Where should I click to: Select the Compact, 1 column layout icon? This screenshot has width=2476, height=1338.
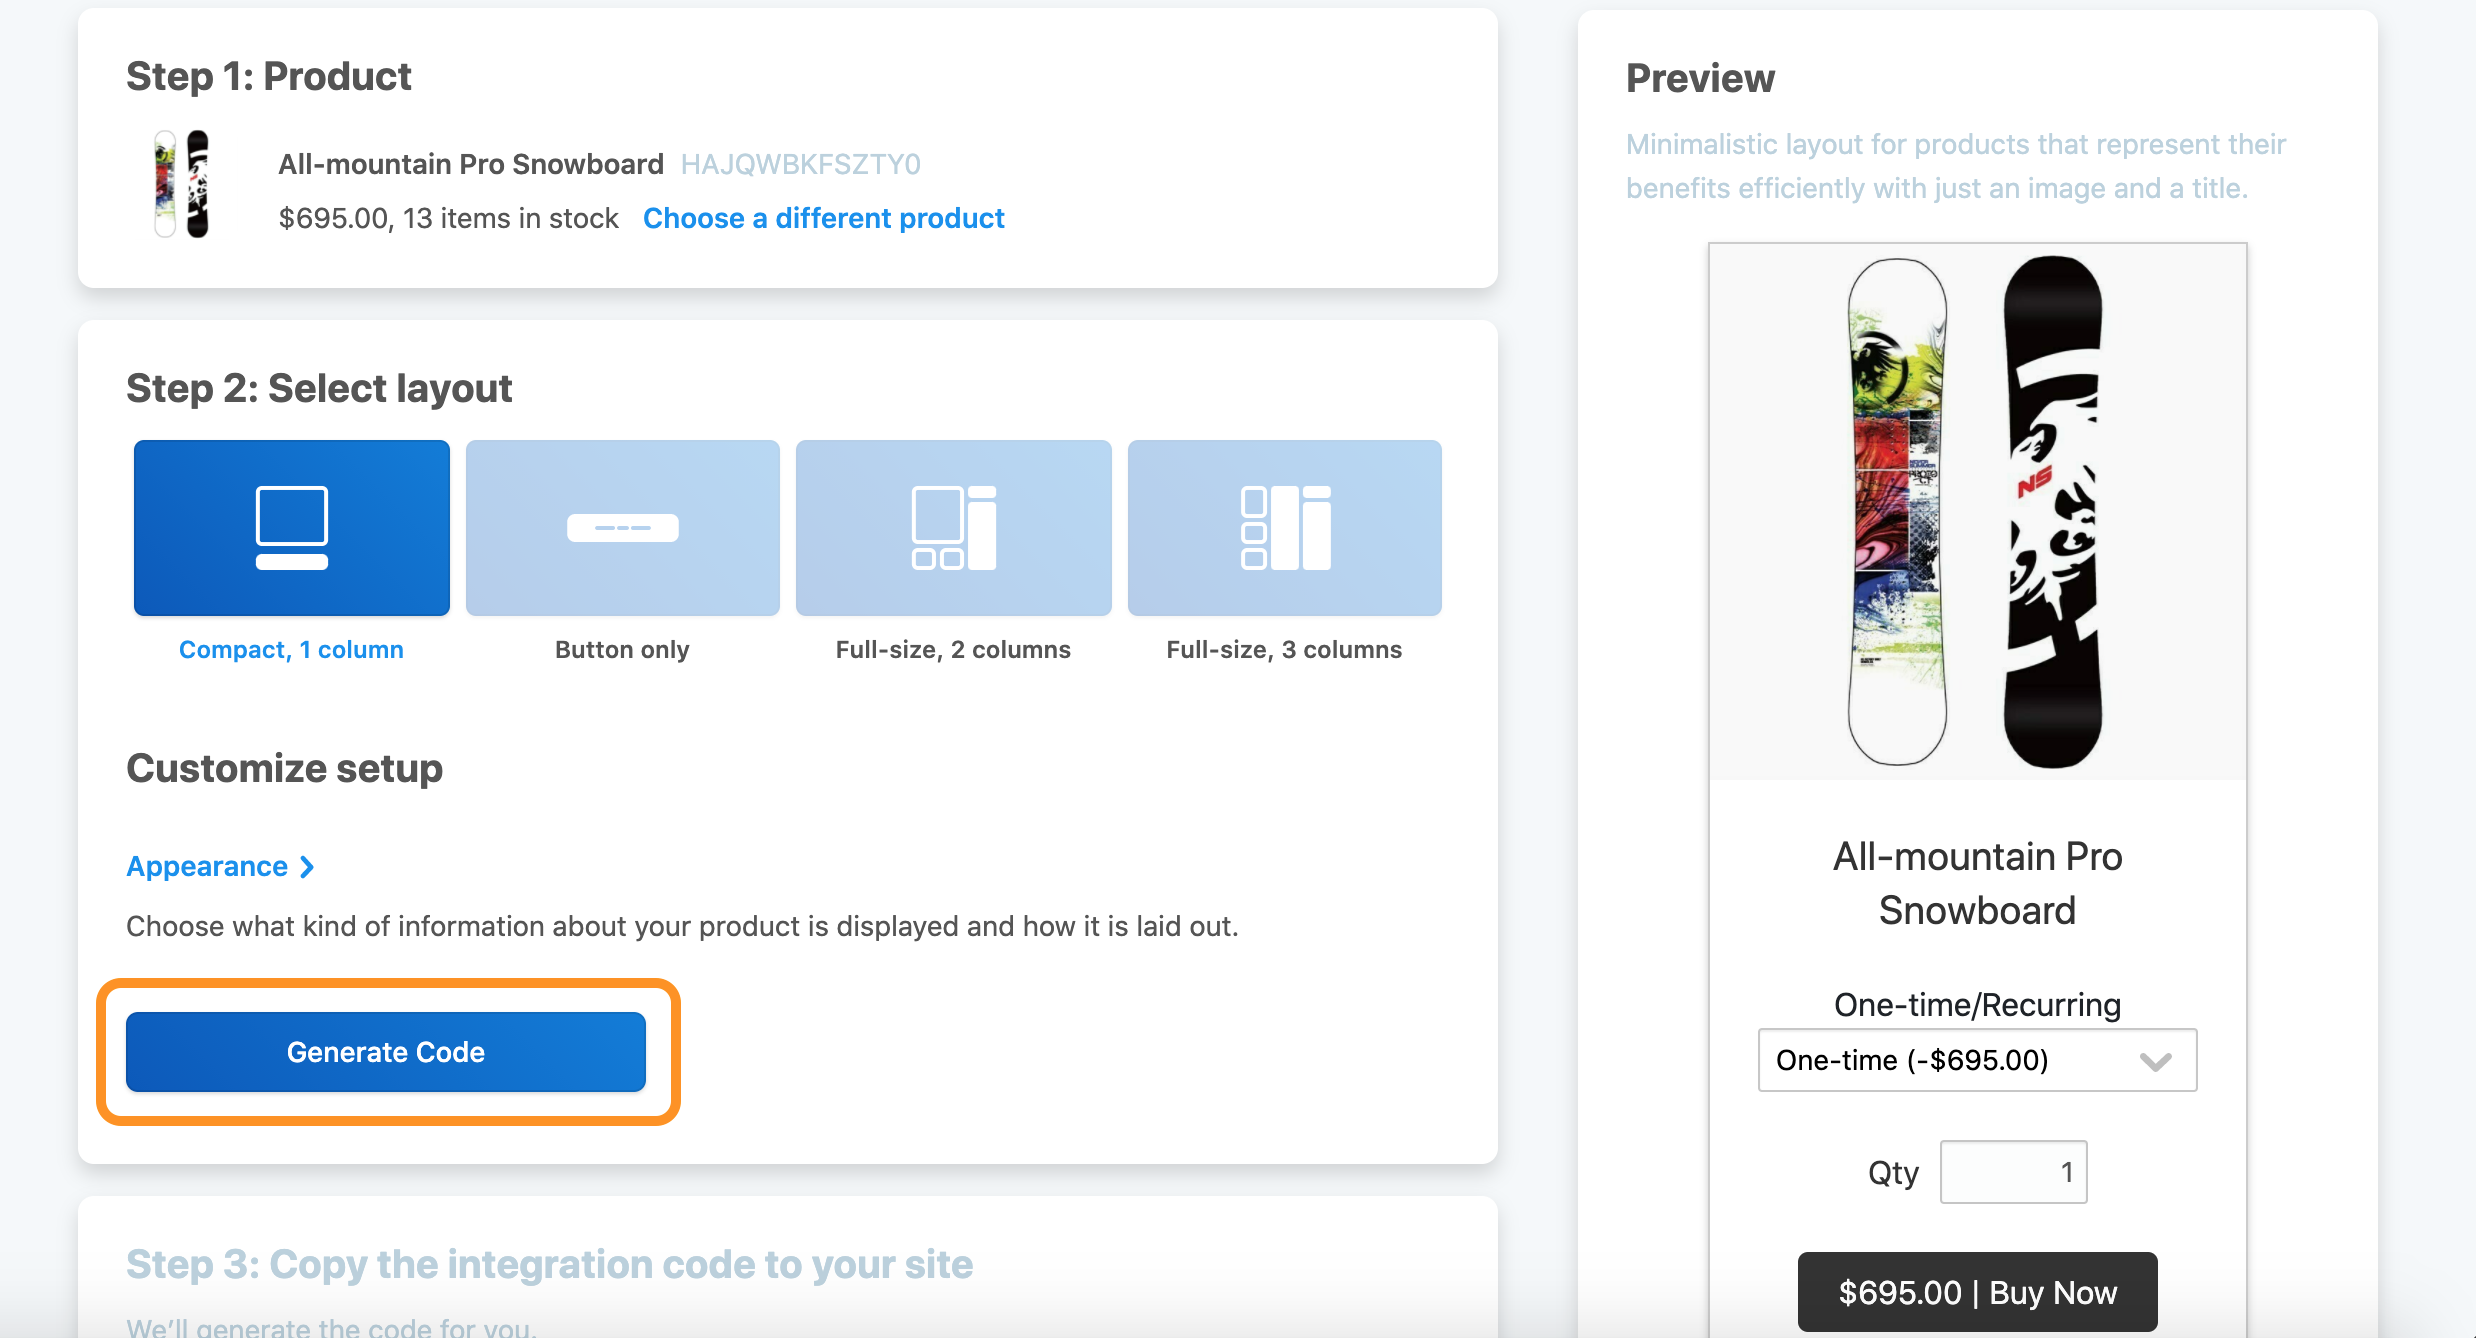(x=292, y=528)
